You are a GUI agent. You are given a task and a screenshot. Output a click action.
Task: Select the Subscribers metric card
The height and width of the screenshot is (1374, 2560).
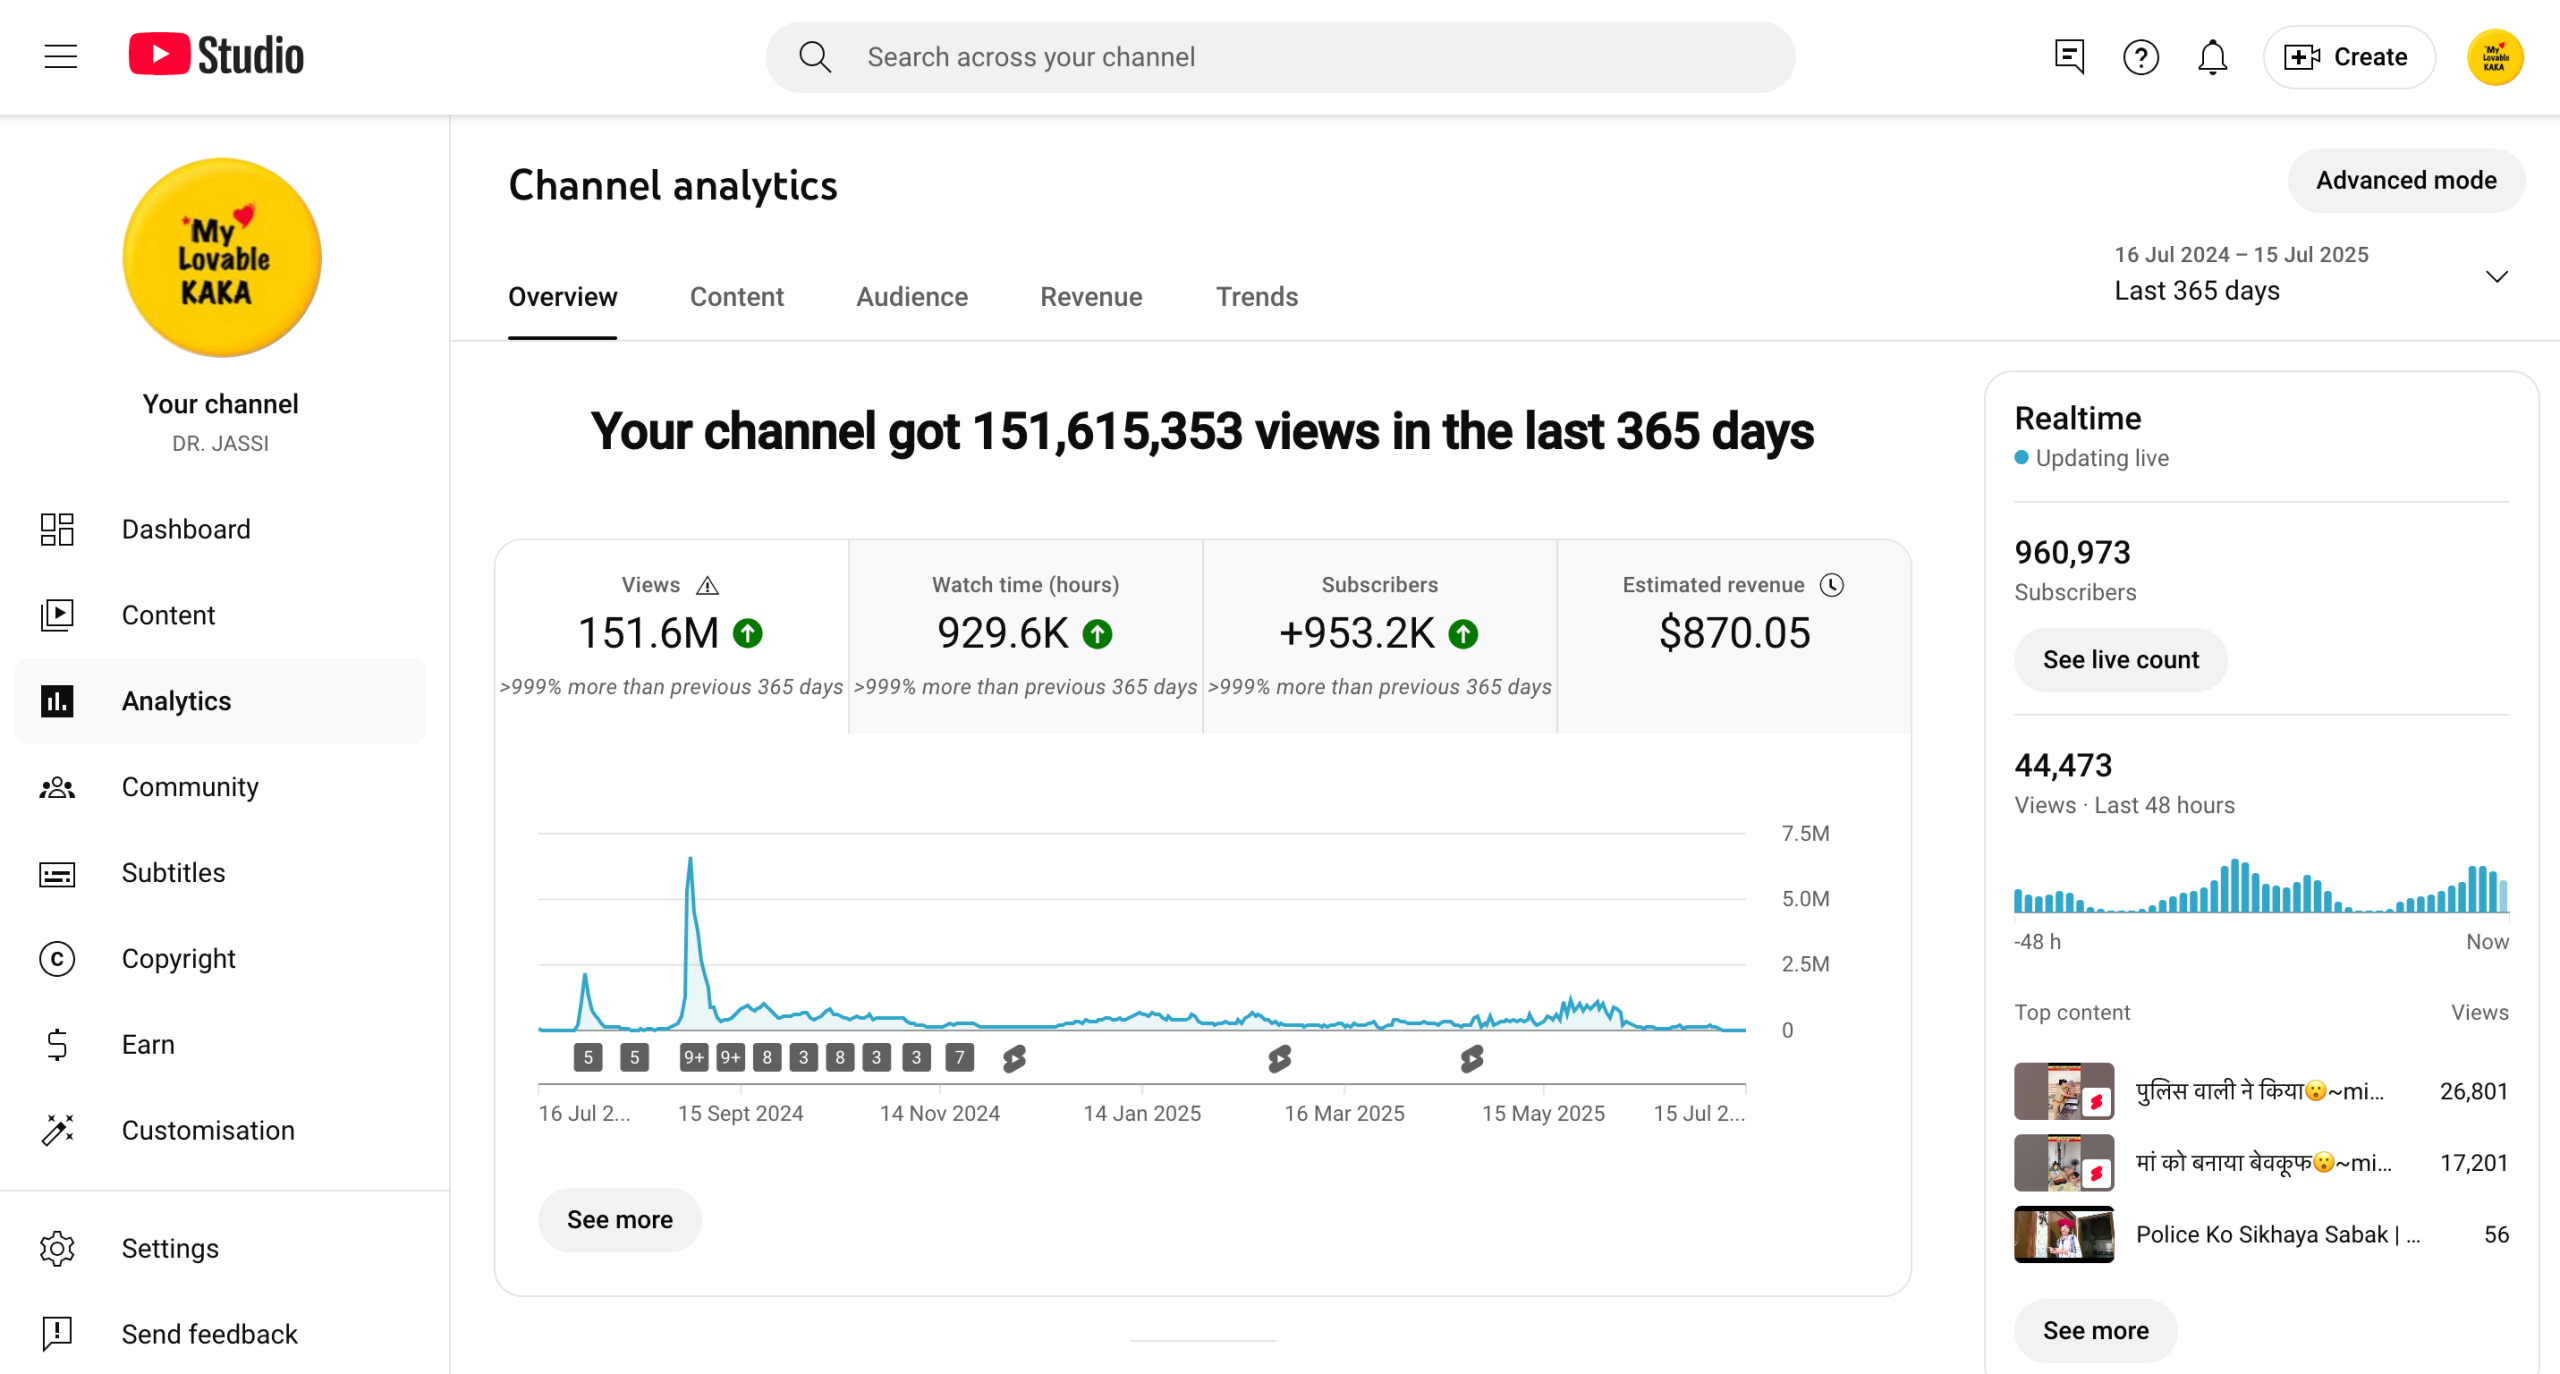click(1379, 636)
